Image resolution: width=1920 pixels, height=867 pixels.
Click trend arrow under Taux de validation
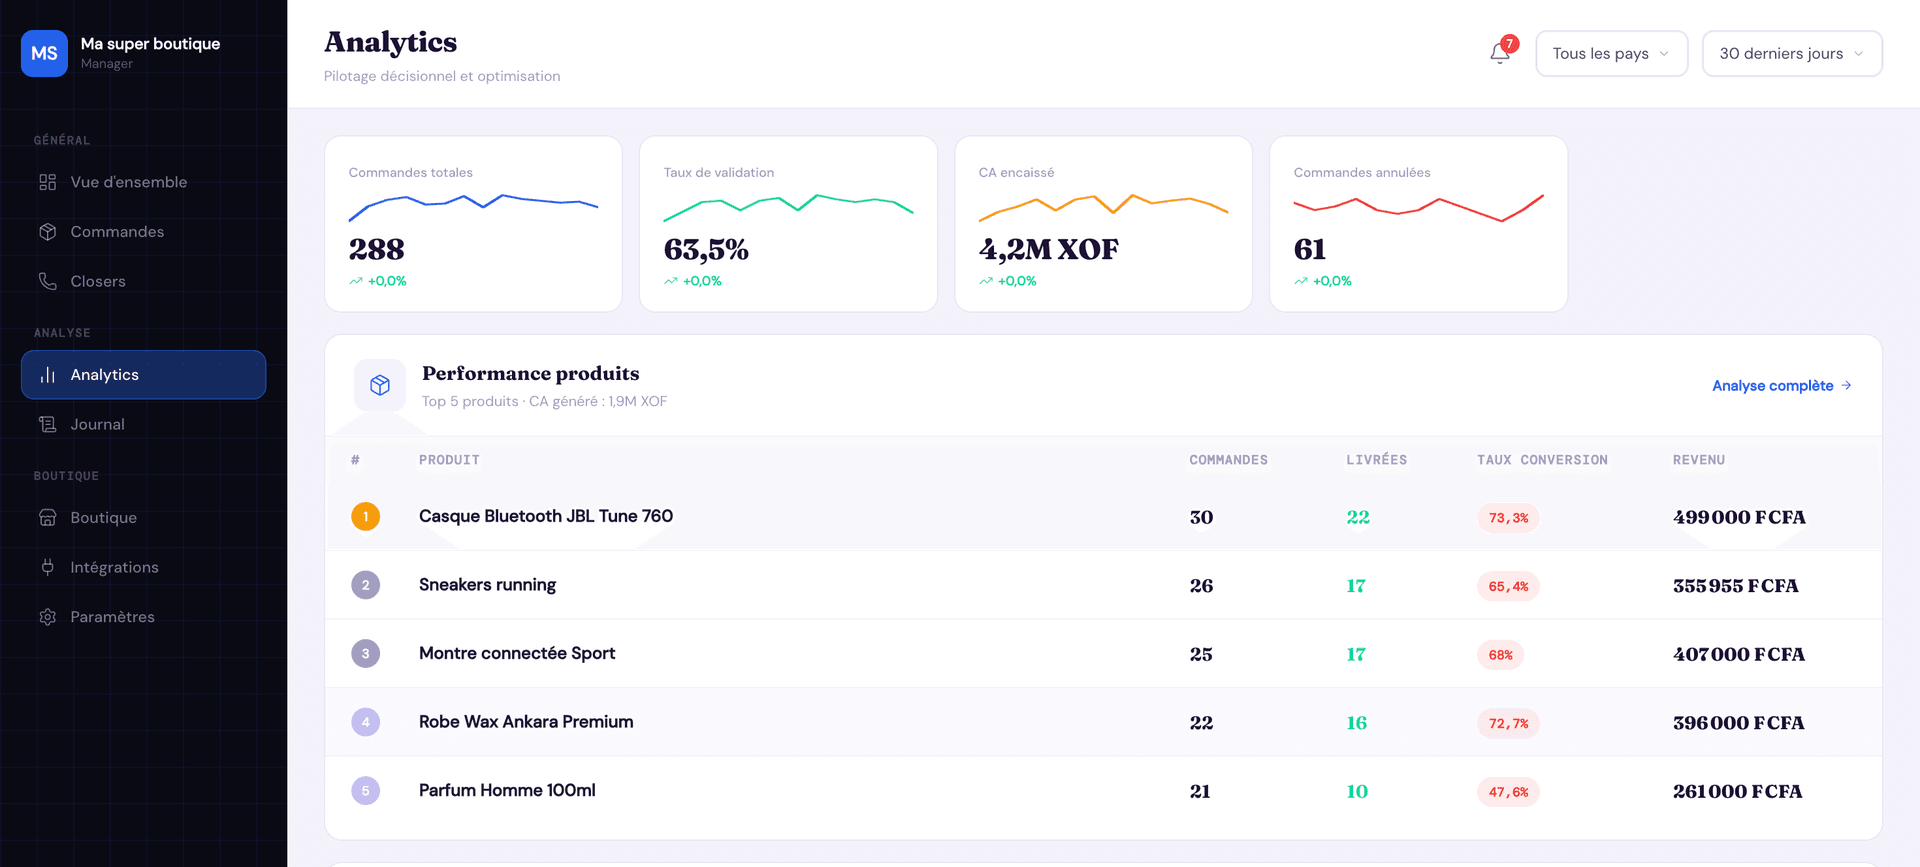[x=671, y=281]
